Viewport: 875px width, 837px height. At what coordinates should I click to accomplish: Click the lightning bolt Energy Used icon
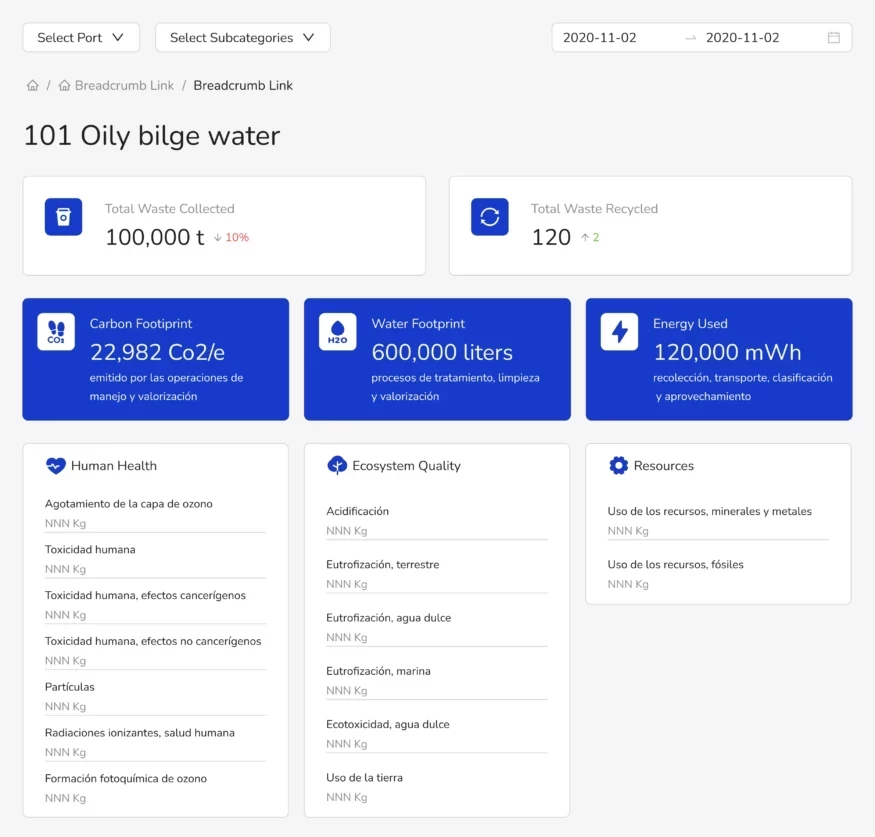click(619, 332)
